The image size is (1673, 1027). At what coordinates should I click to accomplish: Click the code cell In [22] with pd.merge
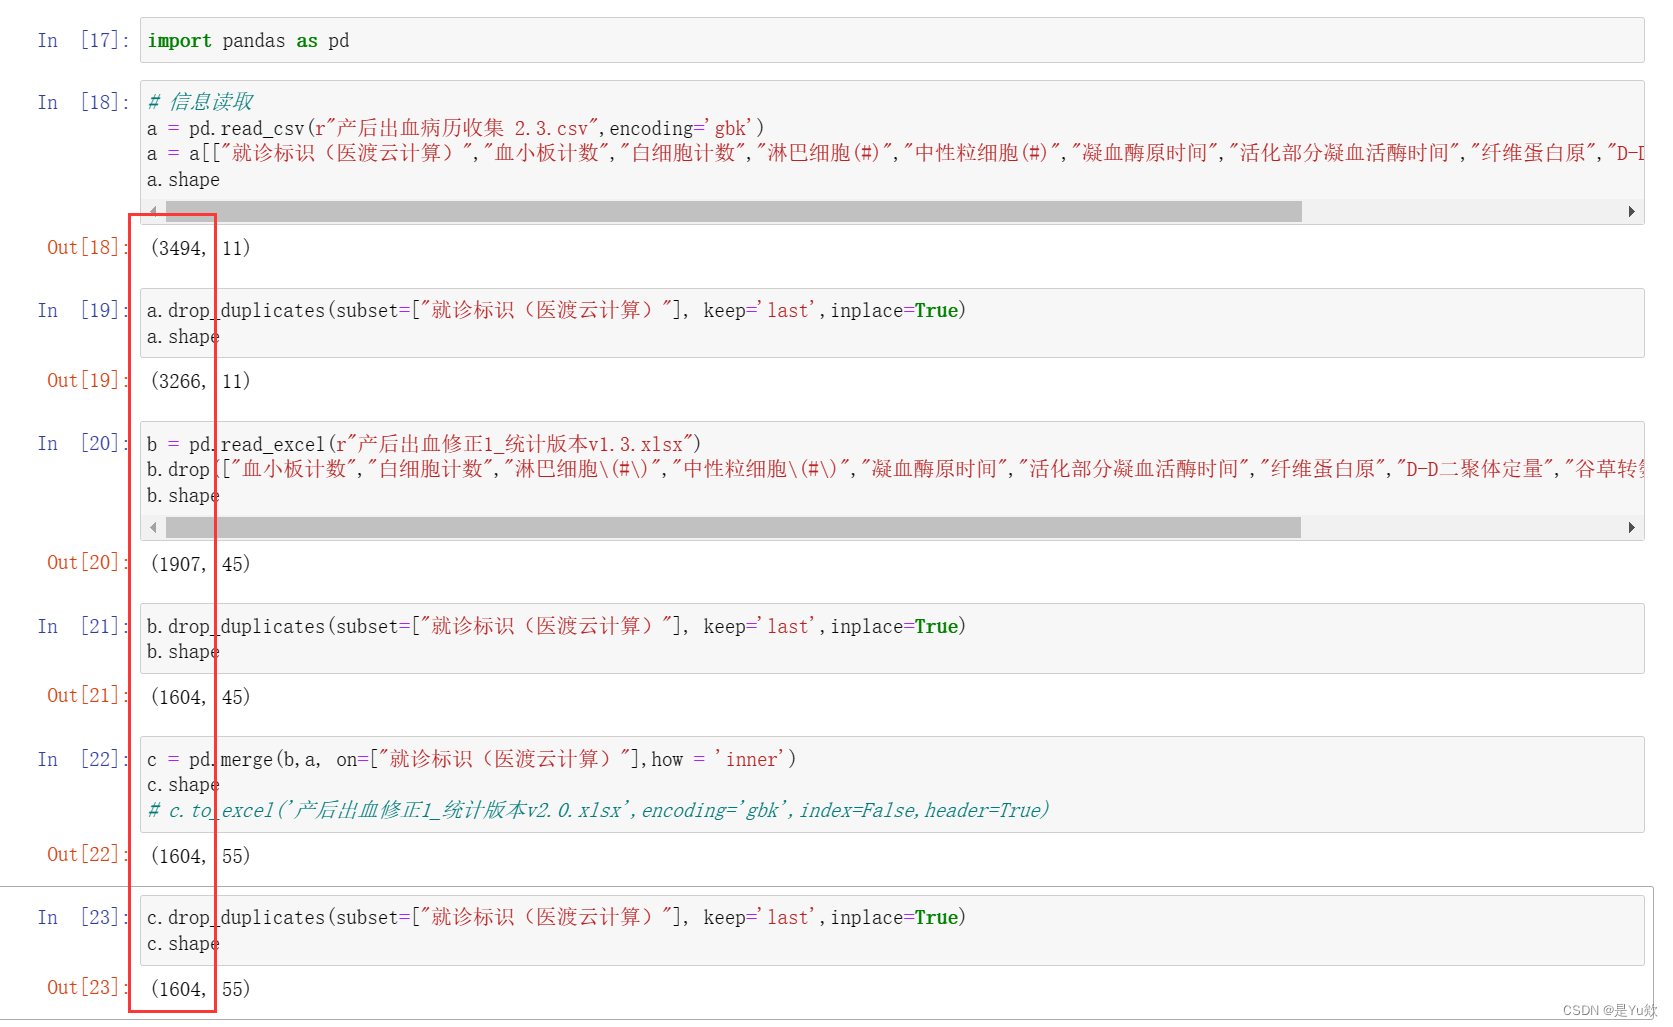(892, 785)
